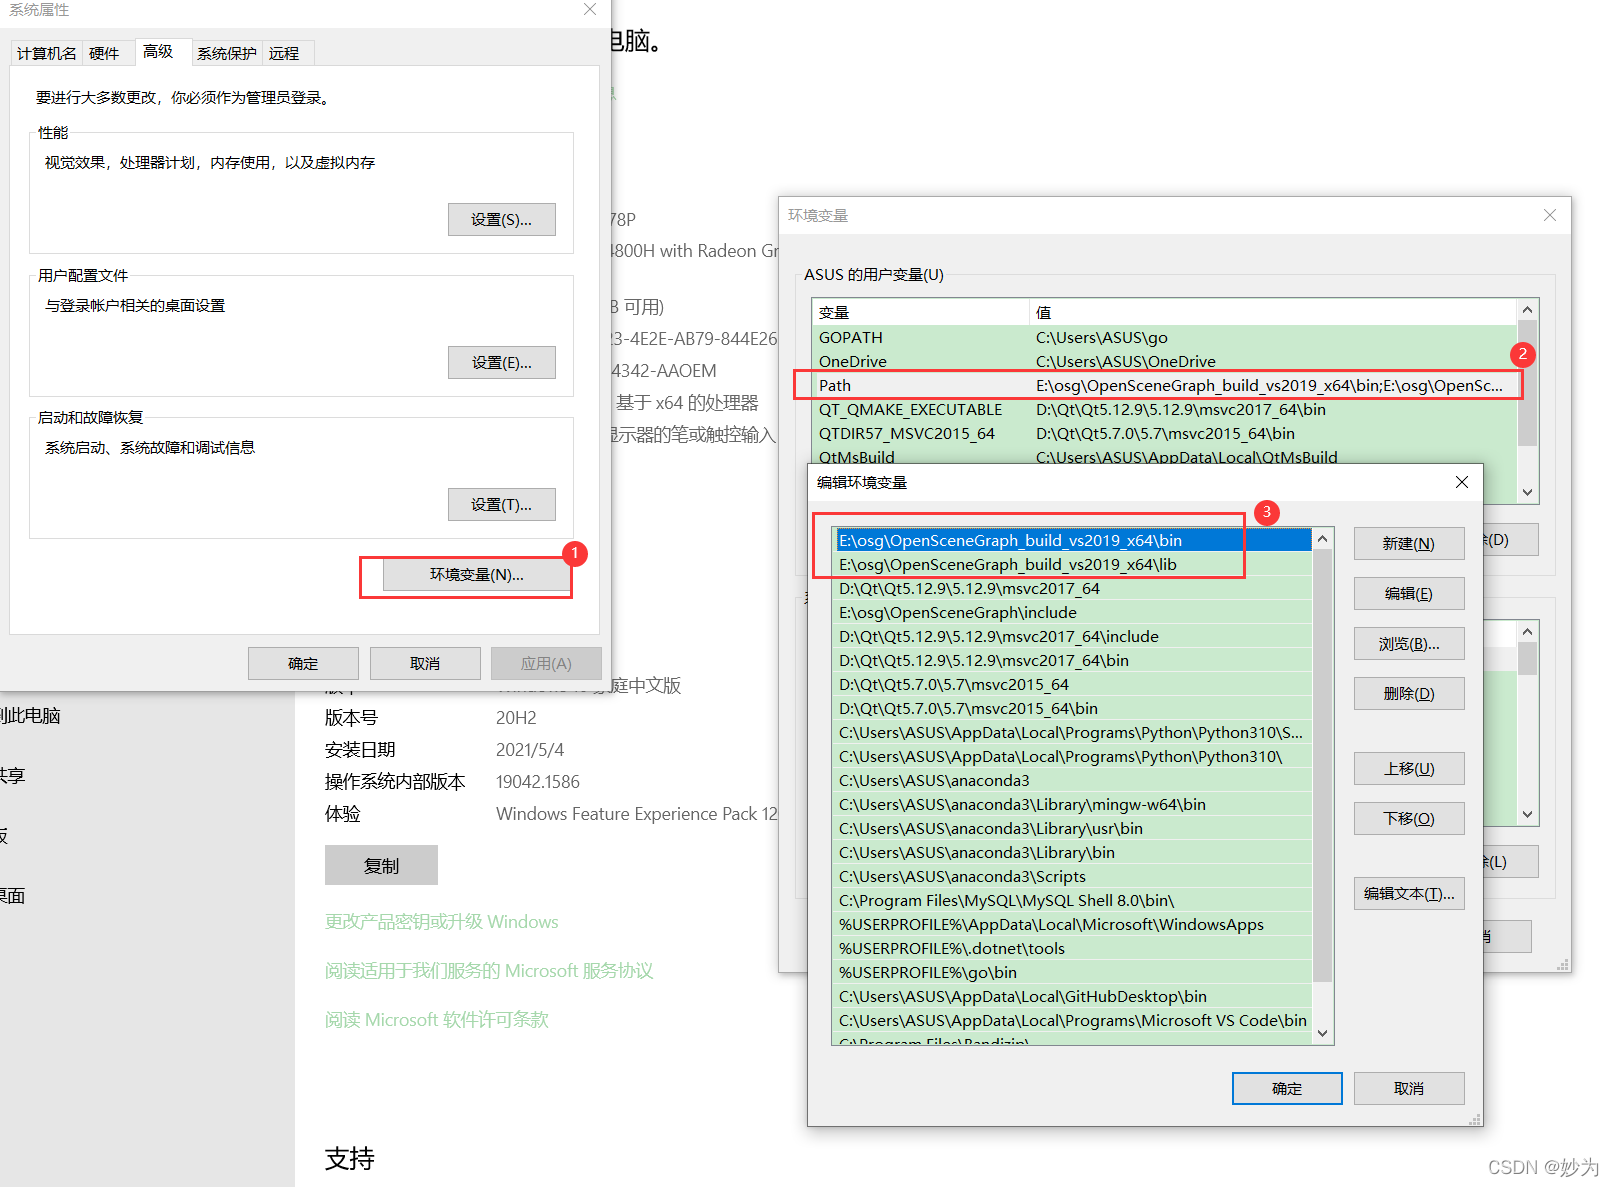Open the 系统保护 tab

227,53
